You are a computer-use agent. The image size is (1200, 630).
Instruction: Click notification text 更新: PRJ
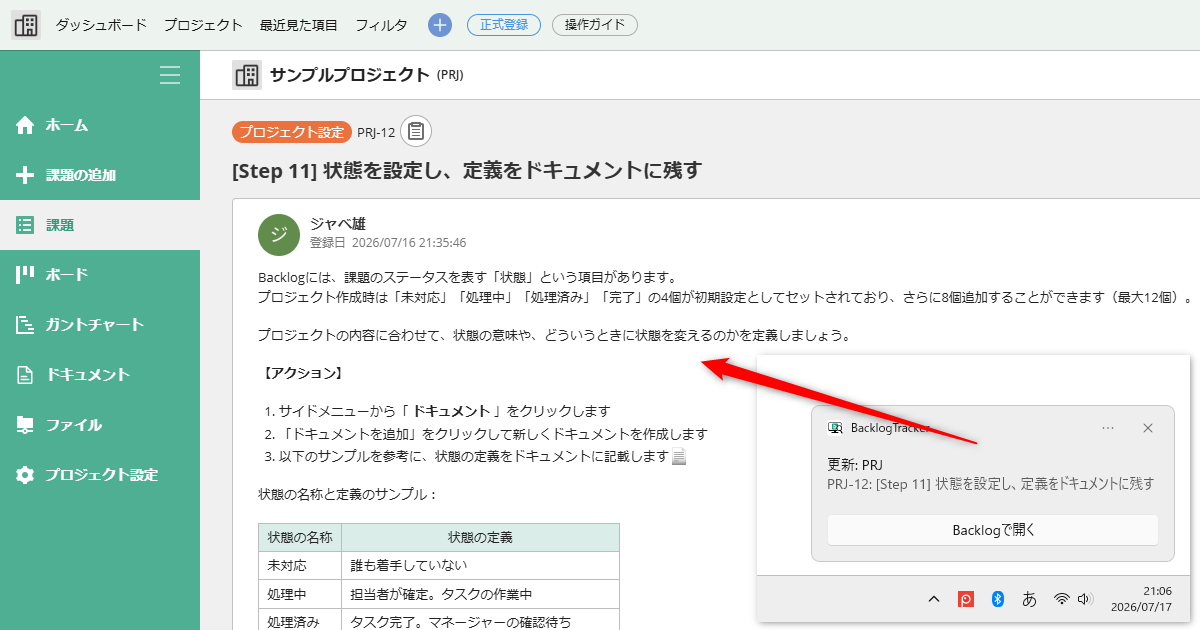pos(856,465)
